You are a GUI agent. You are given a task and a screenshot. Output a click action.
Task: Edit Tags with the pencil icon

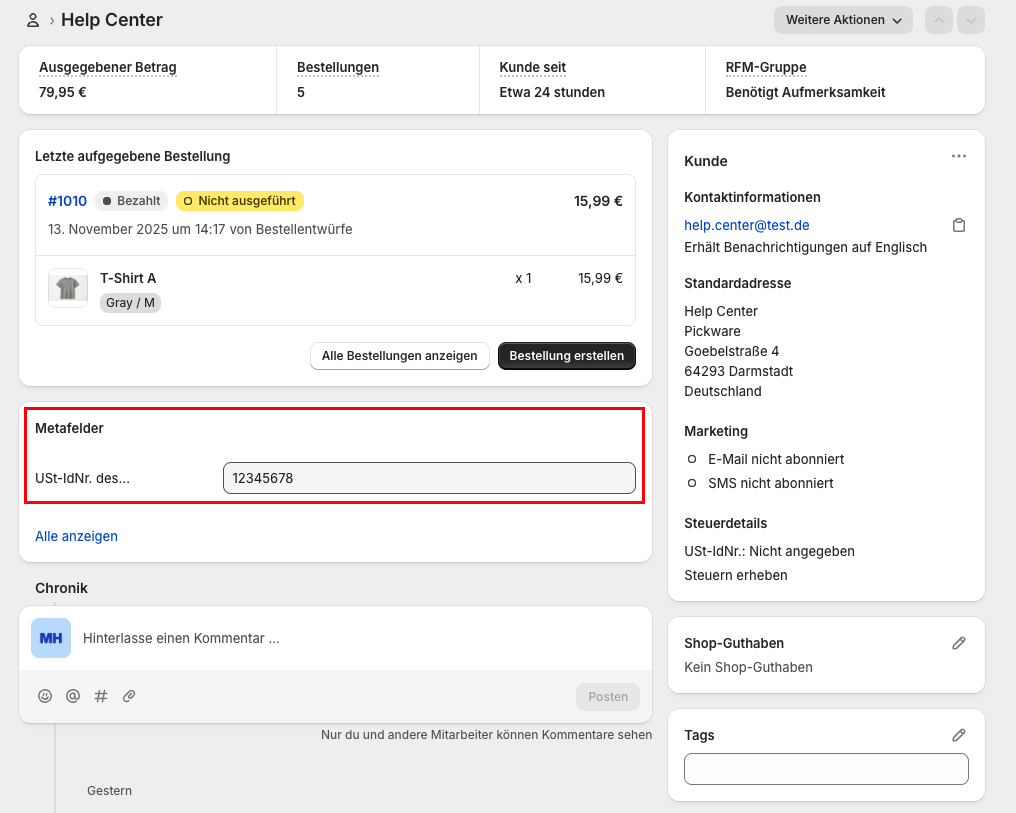[958, 735]
